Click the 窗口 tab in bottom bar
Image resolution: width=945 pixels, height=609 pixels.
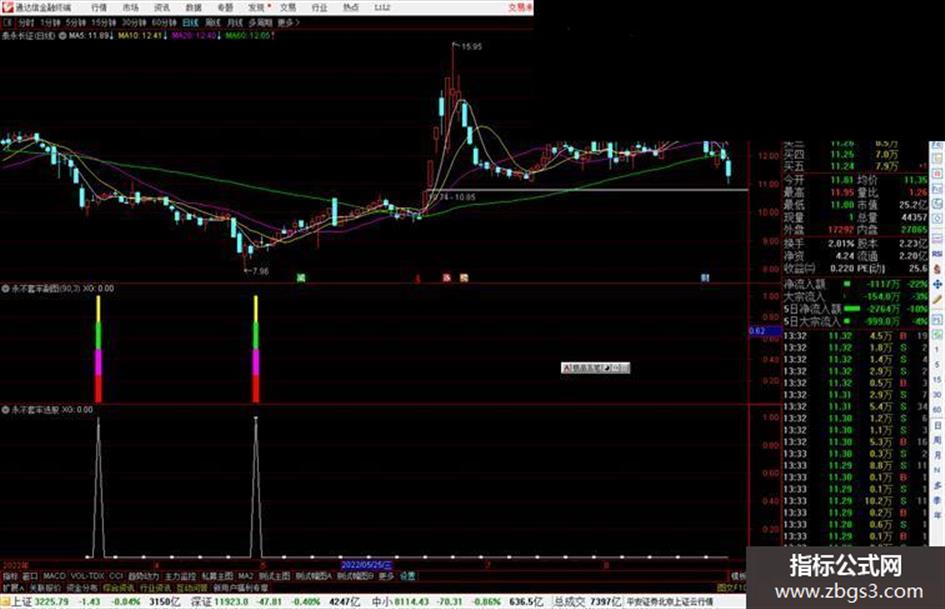30,576
